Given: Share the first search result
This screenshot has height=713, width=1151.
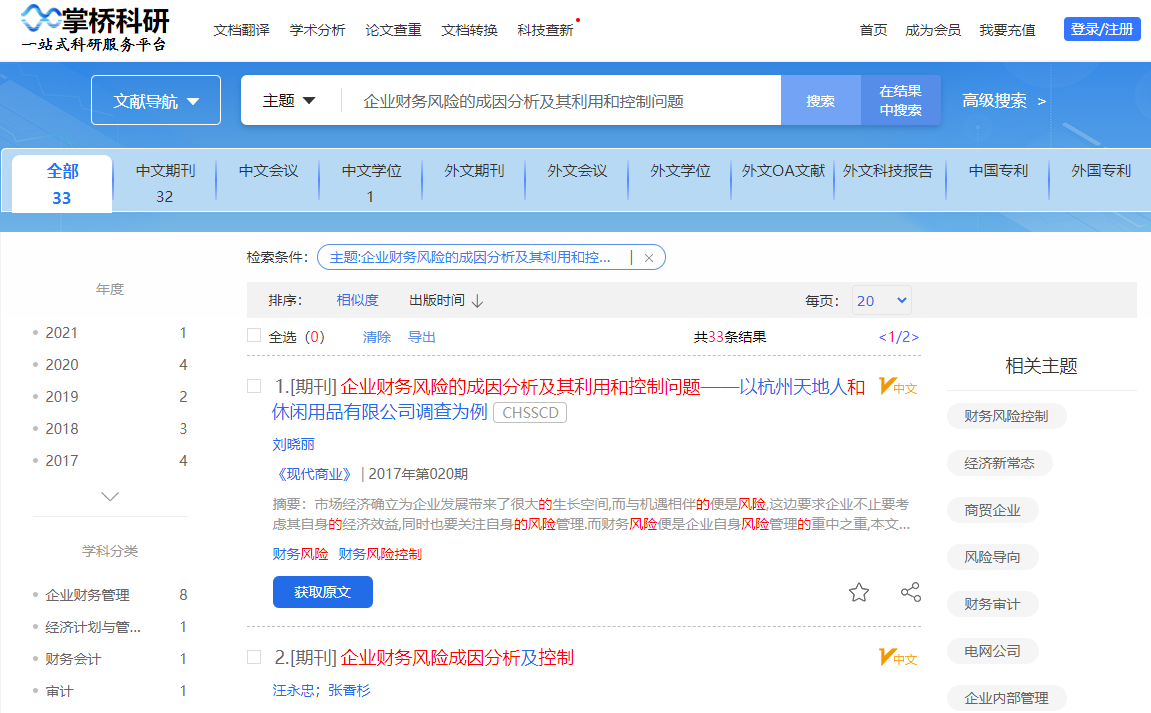Looking at the screenshot, I should [x=911, y=592].
